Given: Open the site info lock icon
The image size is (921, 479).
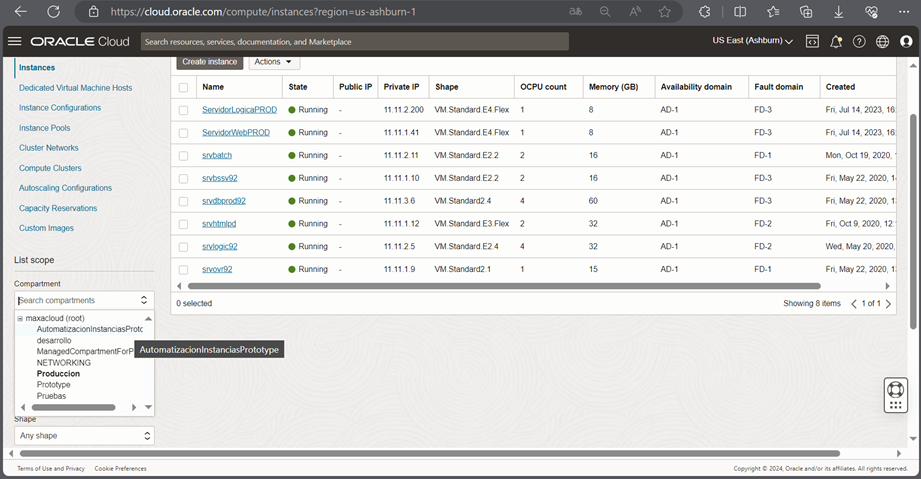Looking at the screenshot, I should (x=93, y=12).
